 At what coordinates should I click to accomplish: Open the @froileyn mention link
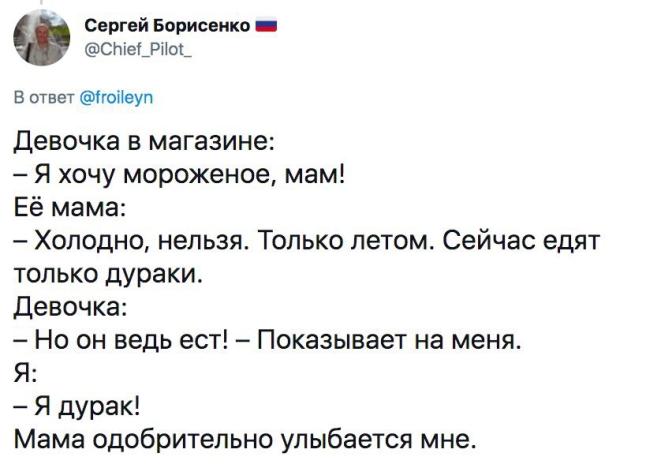(117, 98)
